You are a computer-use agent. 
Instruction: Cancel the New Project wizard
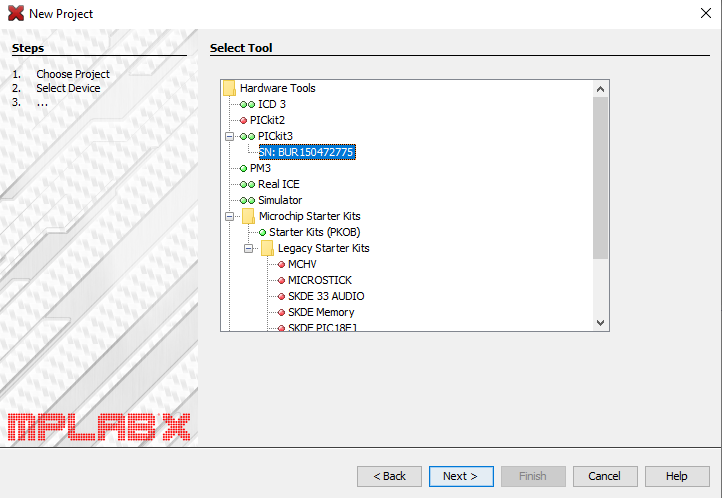[x=604, y=476]
